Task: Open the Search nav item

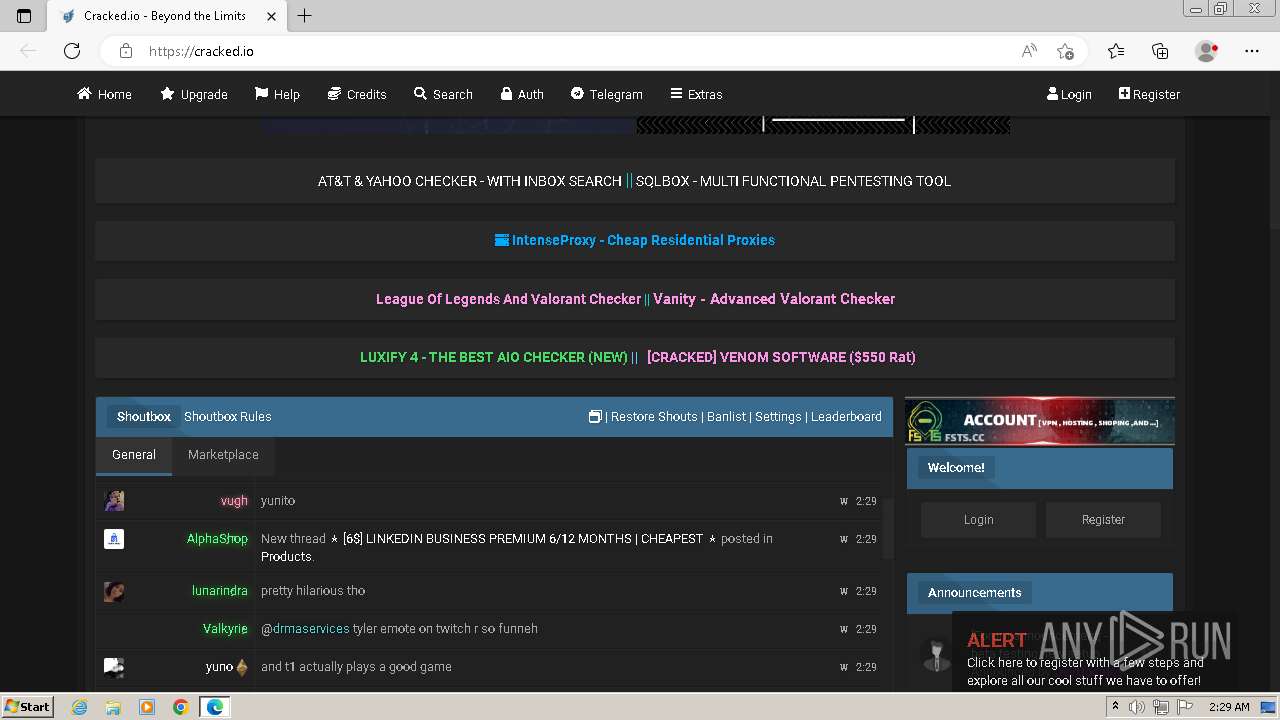Action: point(443,94)
